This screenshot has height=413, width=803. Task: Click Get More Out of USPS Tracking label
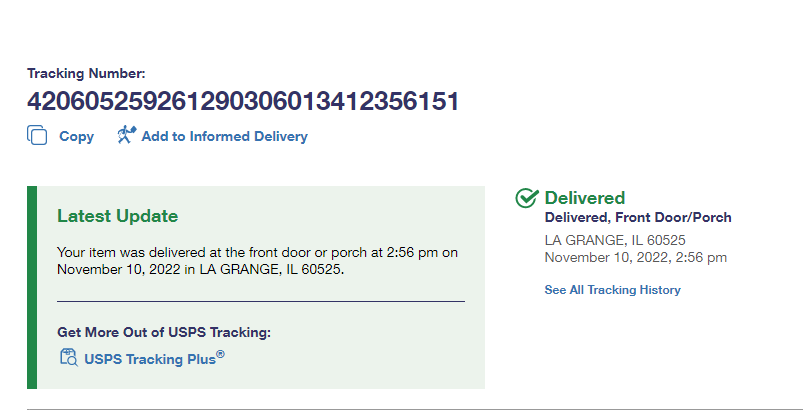[x=164, y=332]
